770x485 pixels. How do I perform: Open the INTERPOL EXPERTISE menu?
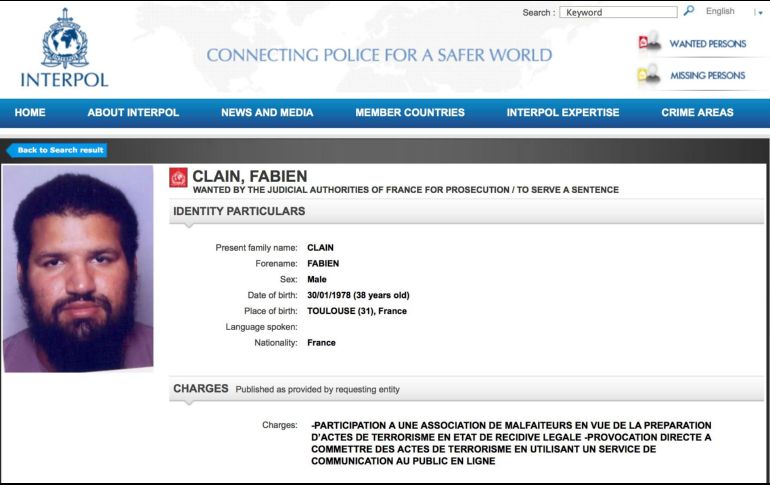pyautogui.click(x=563, y=112)
